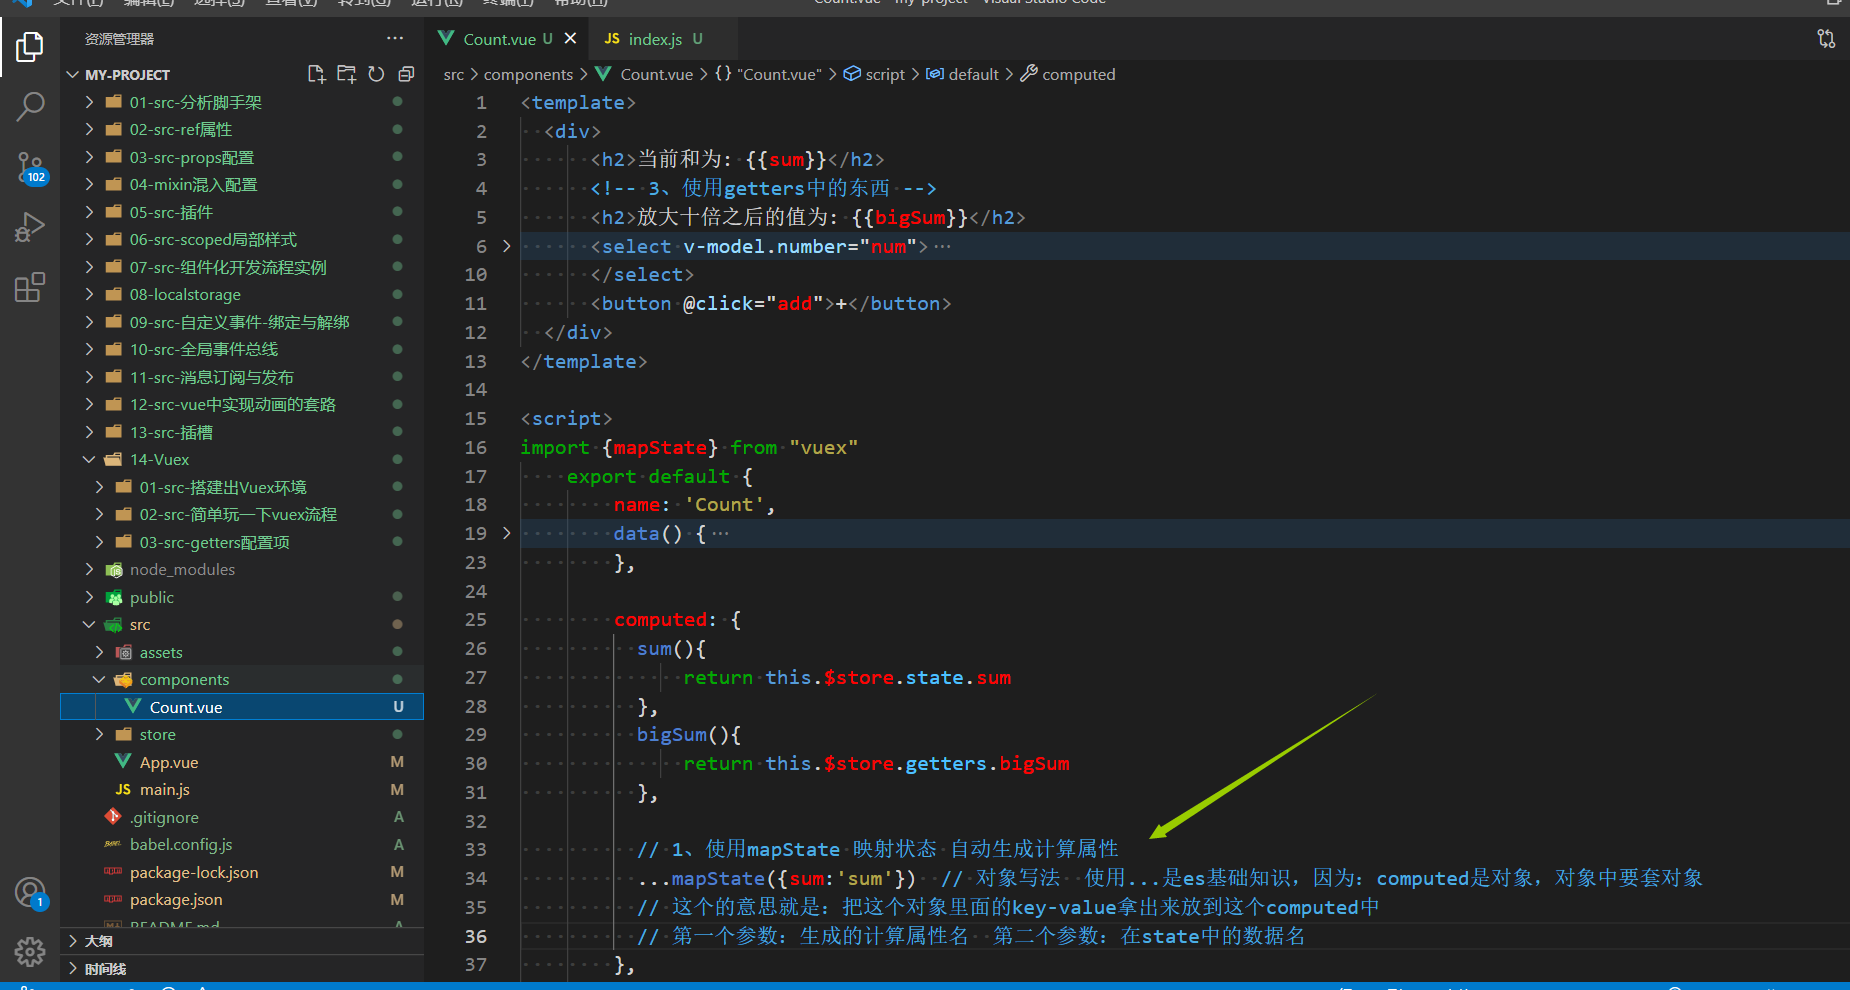This screenshot has height=990, width=1850.
Task: Click the bigSum() method name on line 29
Action: (672, 735)
